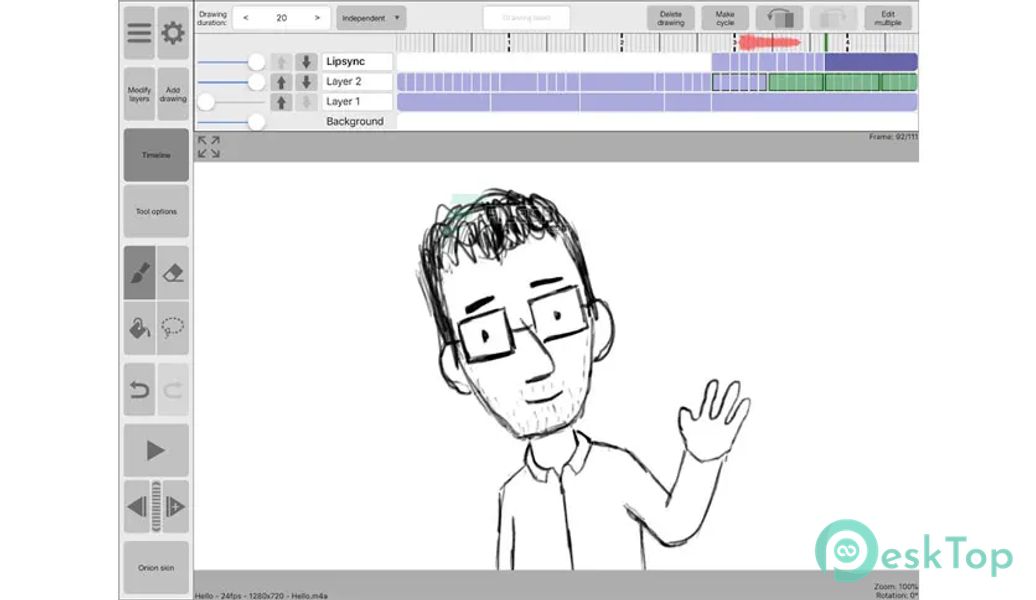Select a green drawing block in Layer 2 track
Viewport: 1036px width, 600px height.
pos(796,83)
